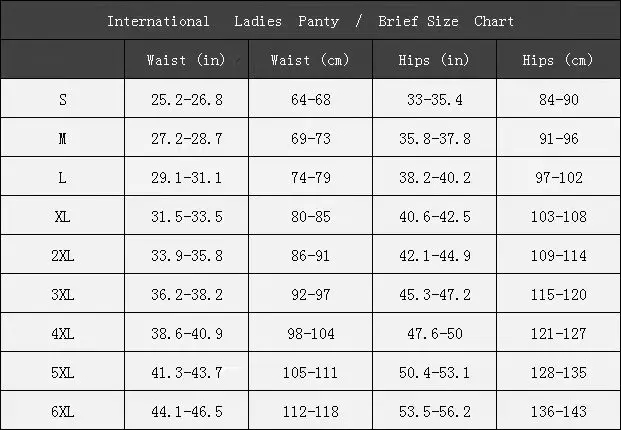
Task: Select the Waist (in) column header
Action: pyautogui.click(x=185, y=60)
